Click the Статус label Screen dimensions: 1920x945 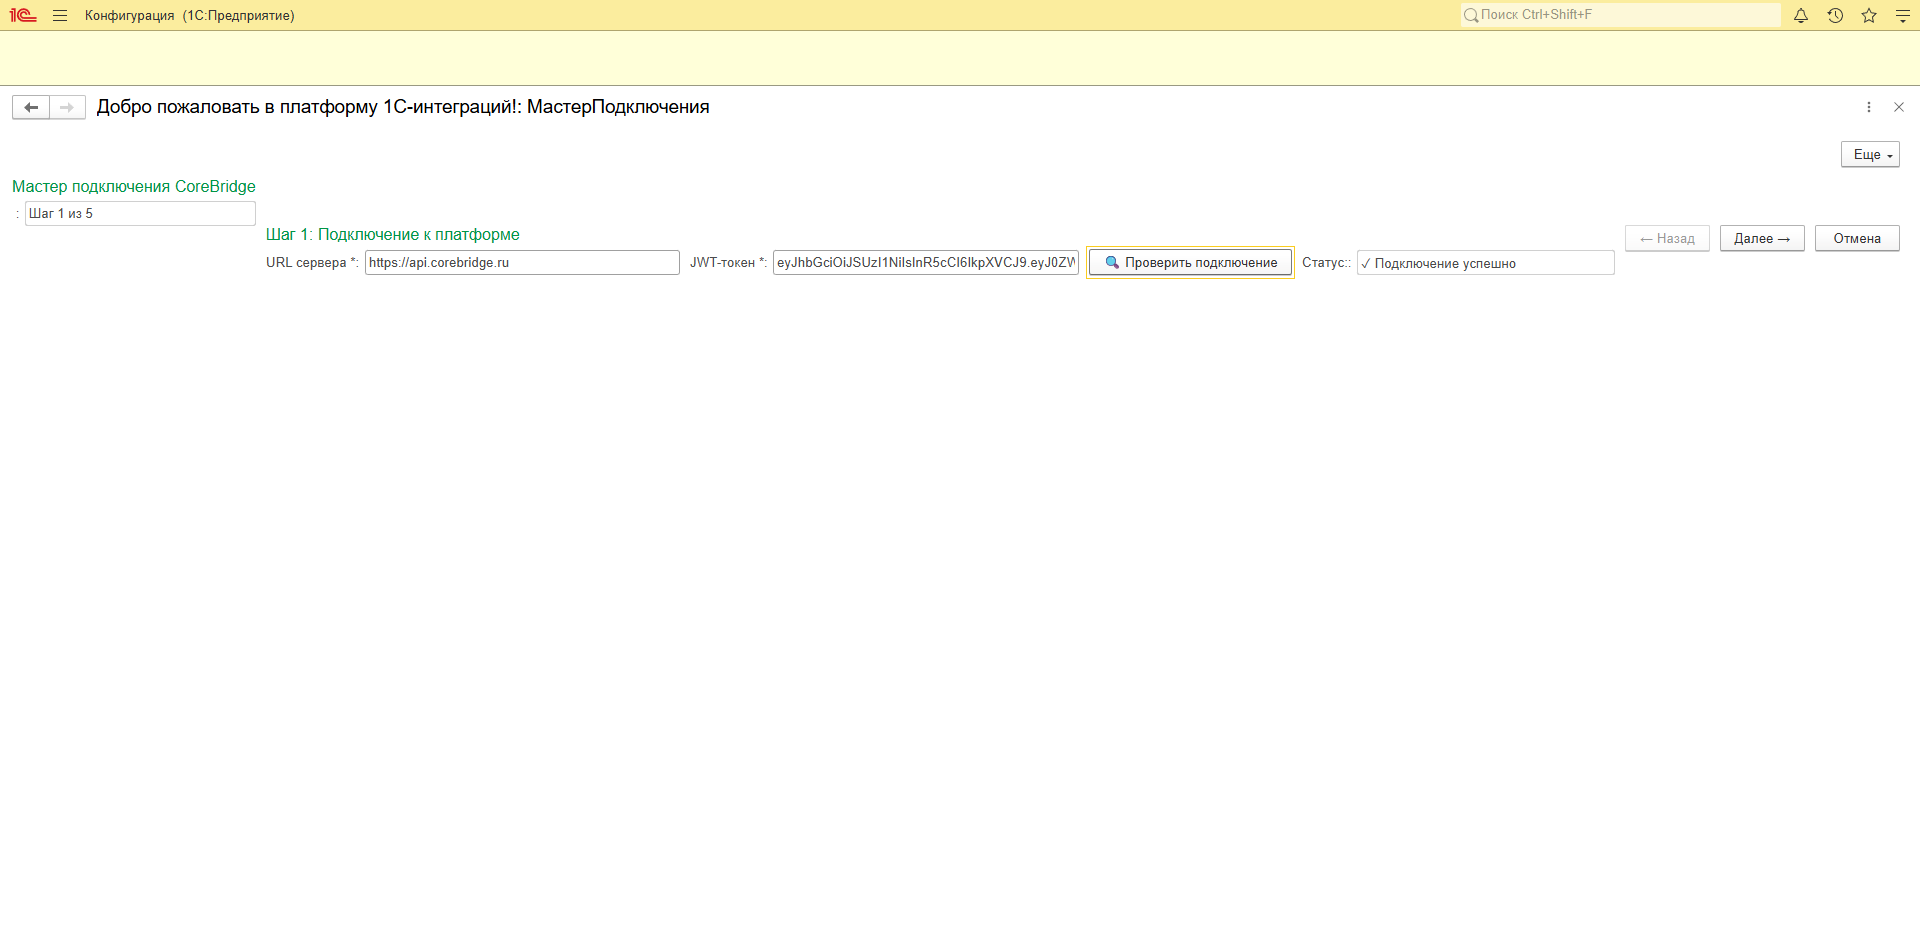tap(1326, 263)
